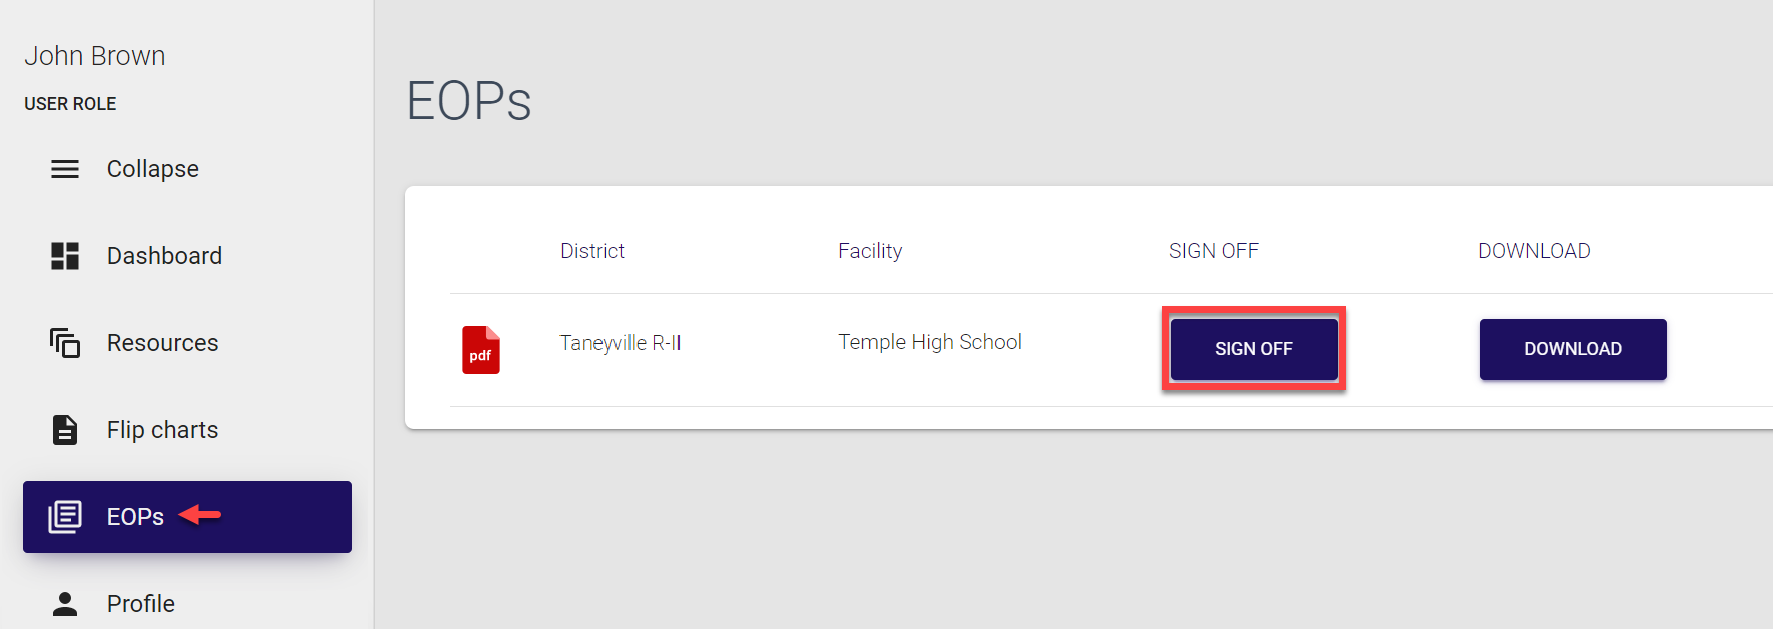
Task: Click the Dashboard grid icon
Action: (x=65, y=256)
